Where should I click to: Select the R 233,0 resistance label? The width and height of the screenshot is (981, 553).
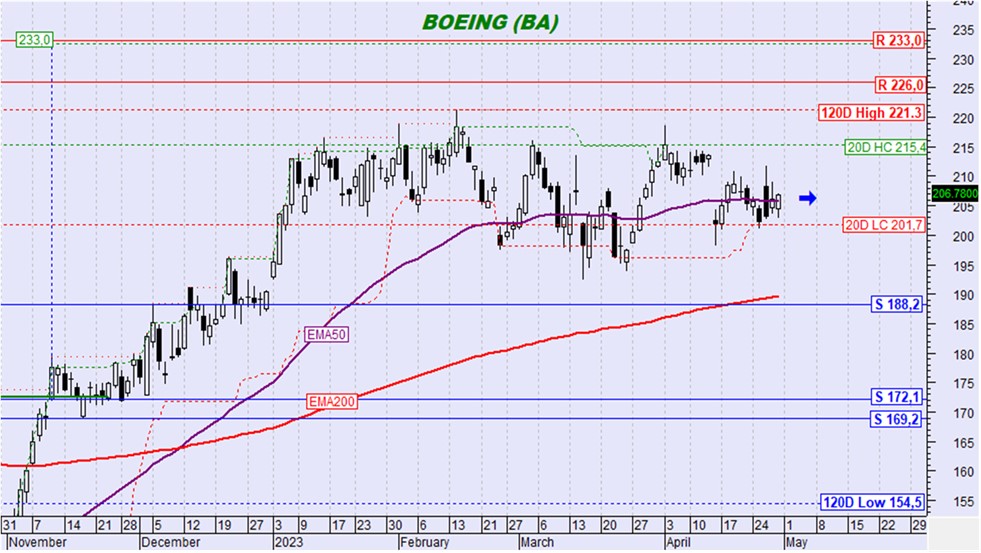pos(898,41)
